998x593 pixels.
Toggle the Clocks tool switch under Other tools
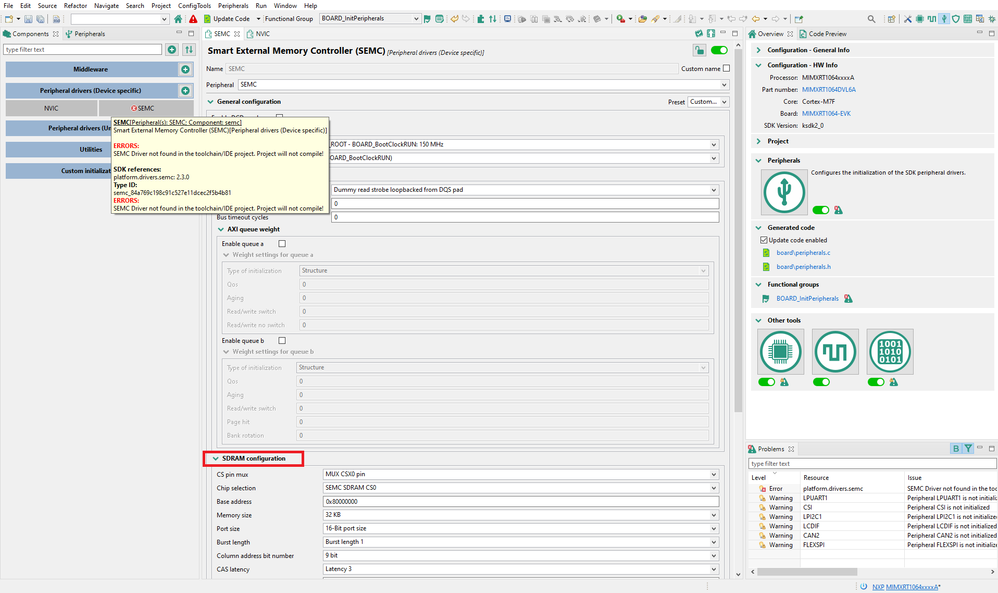821,382
